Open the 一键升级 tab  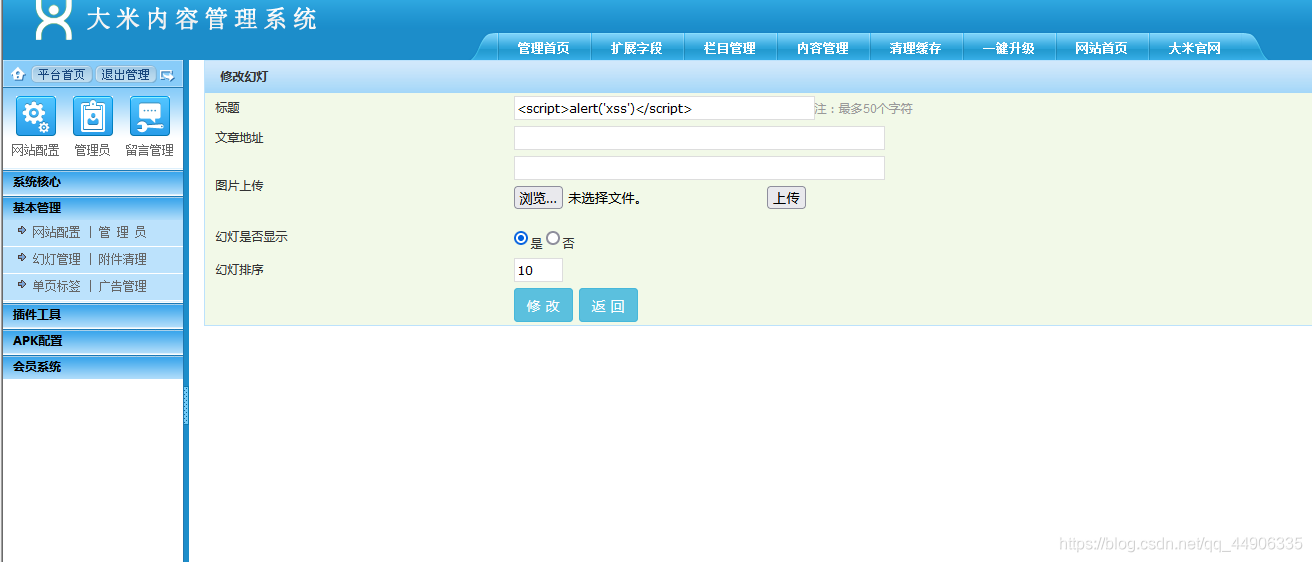click(x=1009, y=48)
